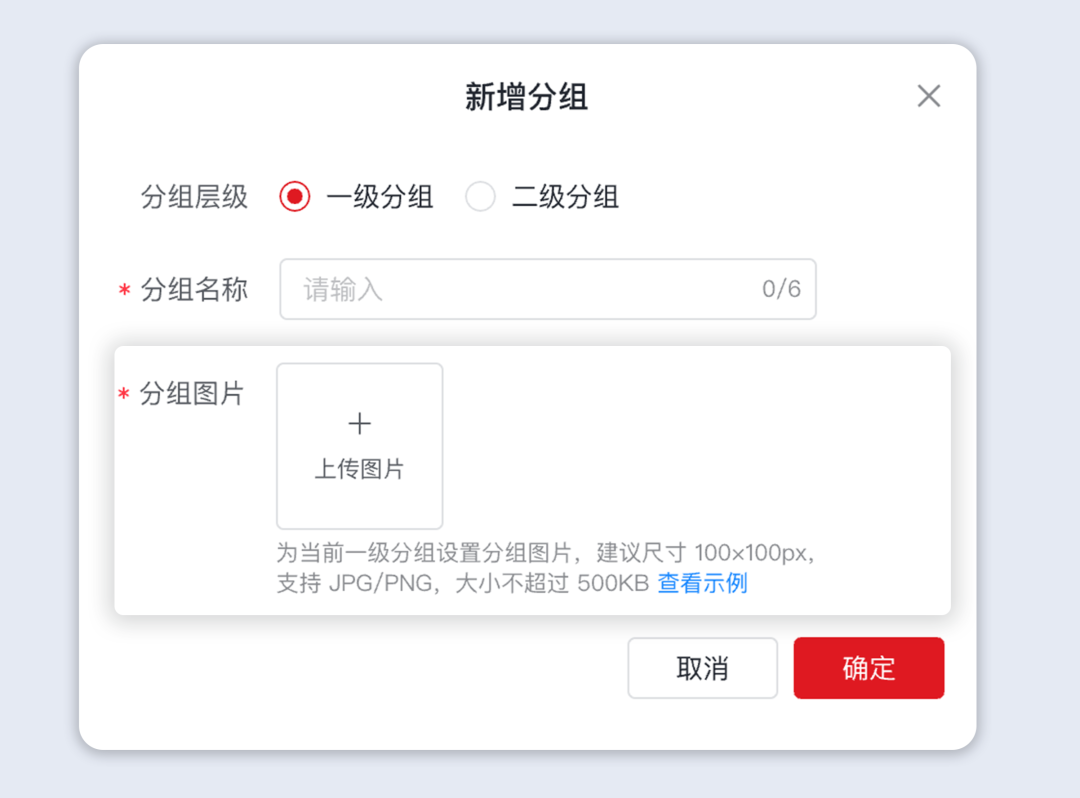Click the upload image plus icon

point(359,424)
